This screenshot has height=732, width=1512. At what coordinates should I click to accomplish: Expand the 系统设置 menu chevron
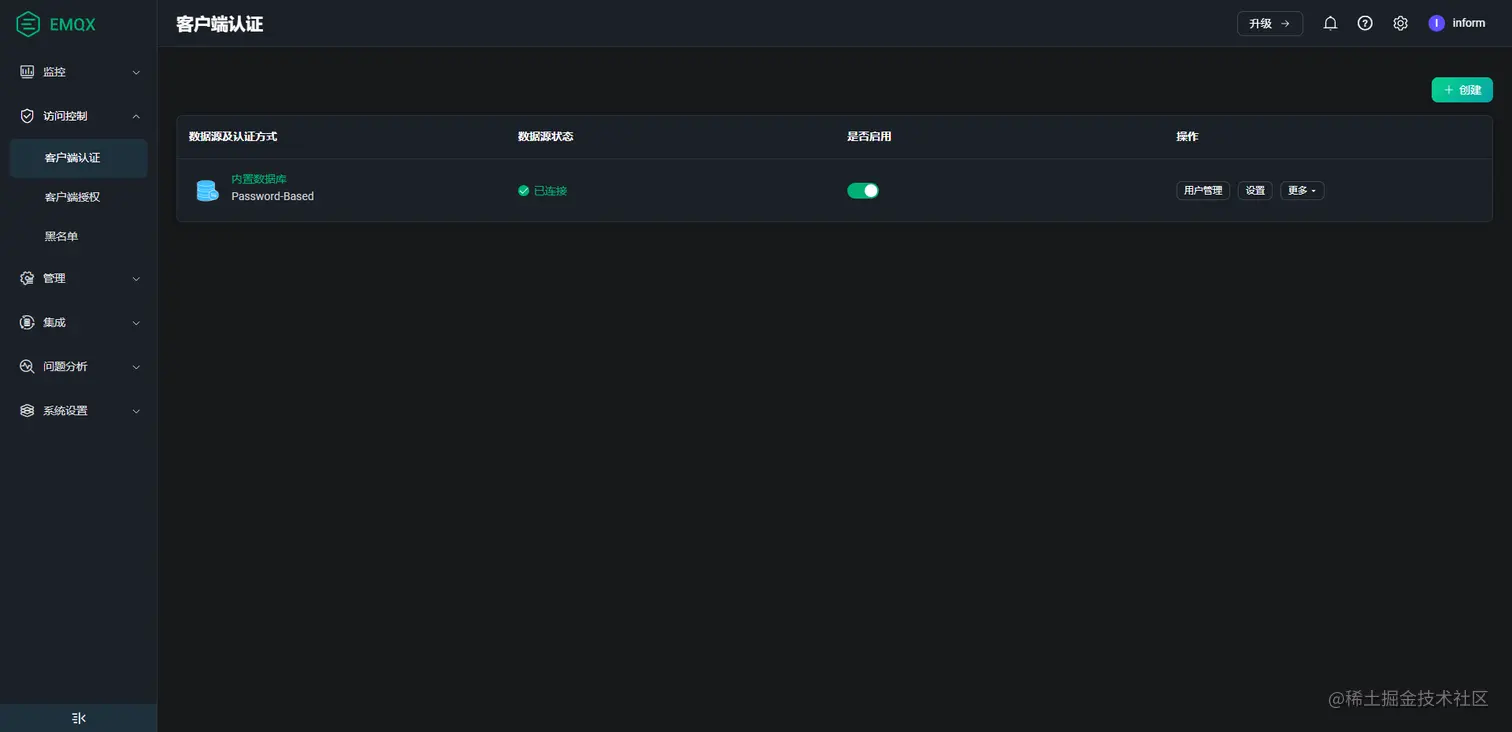click(137, 410)
